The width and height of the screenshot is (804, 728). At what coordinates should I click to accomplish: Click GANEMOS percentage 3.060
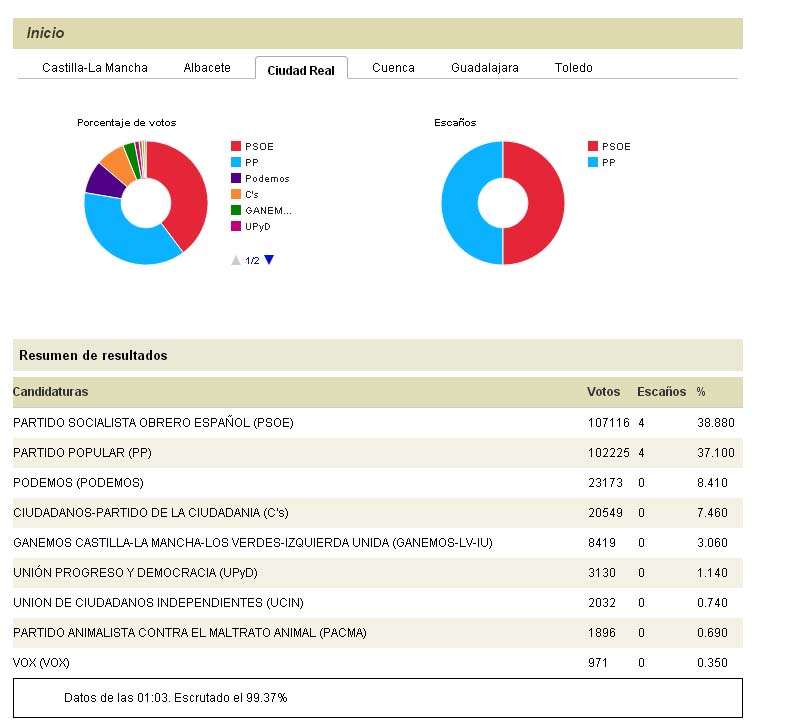(712, 542)
